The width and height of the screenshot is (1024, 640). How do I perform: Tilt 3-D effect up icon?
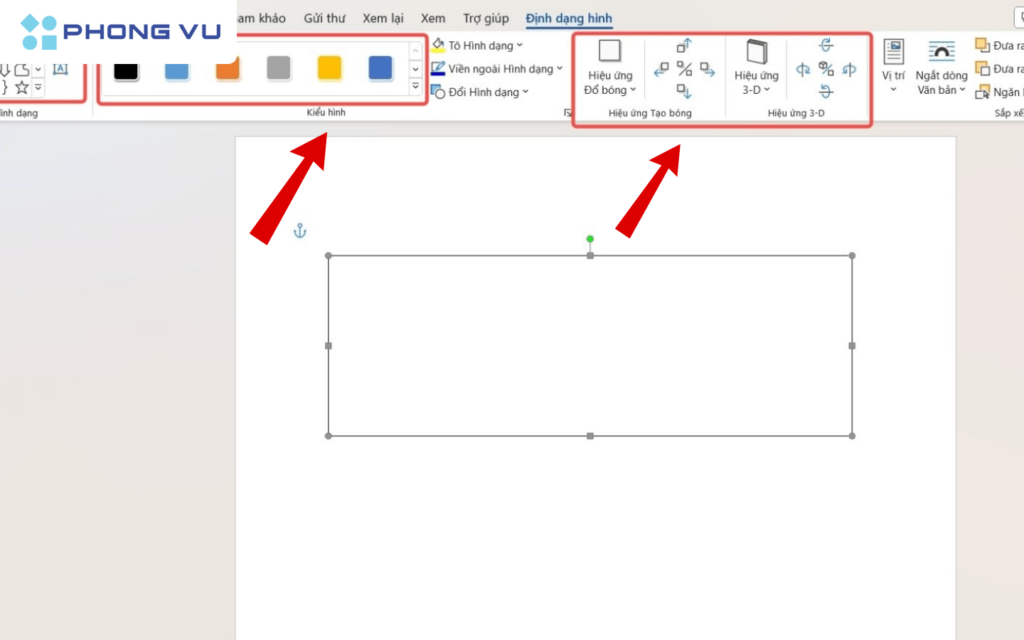click(826, 46)
